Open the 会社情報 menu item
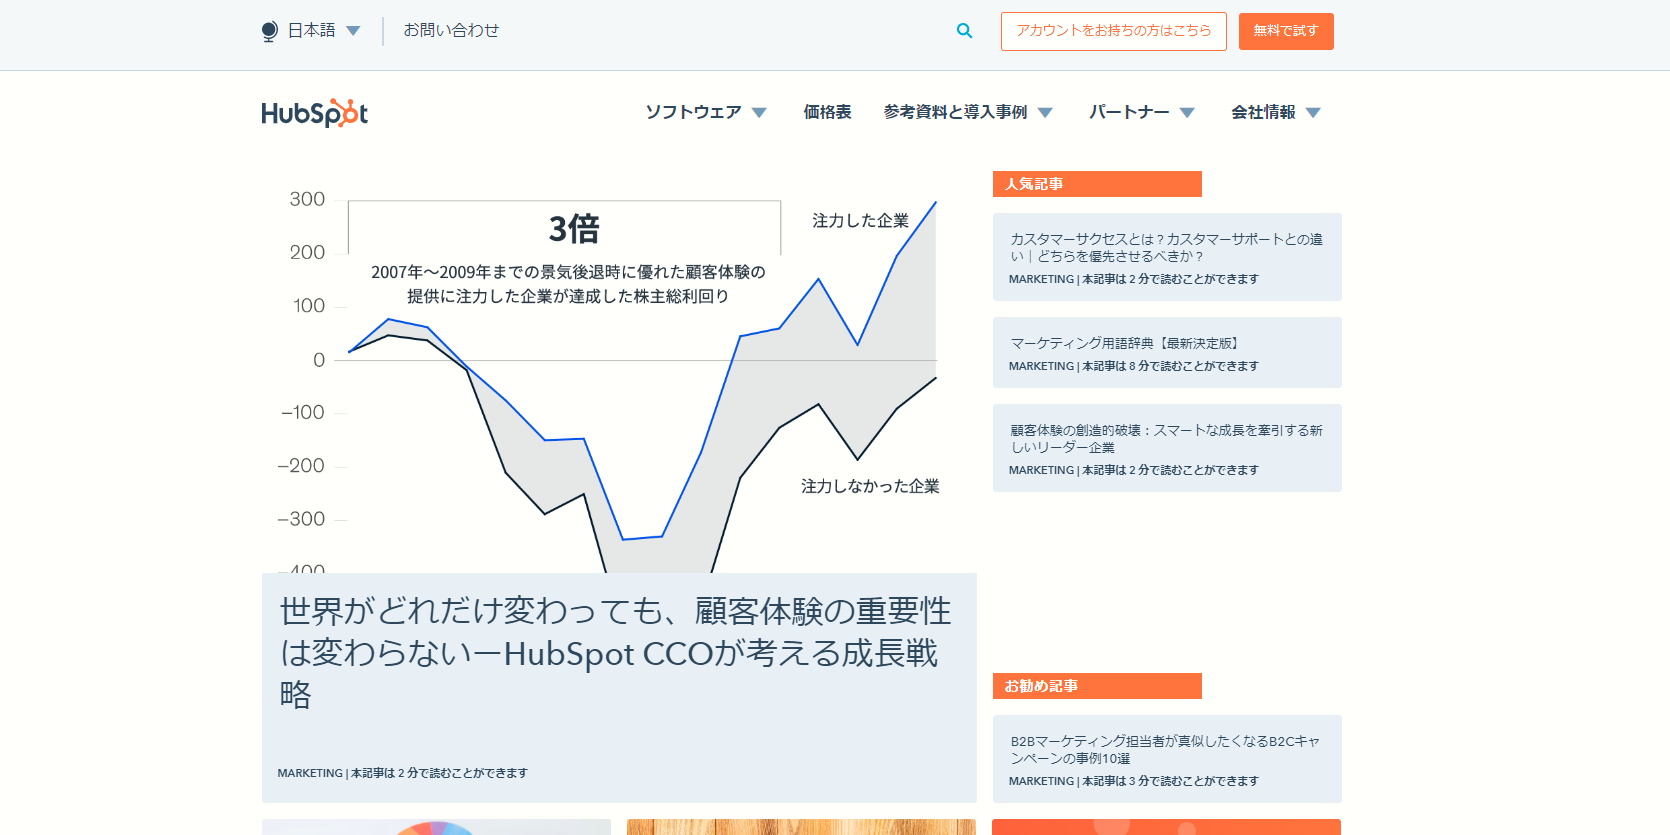The width and height of the screenshot is (1670, 835). pos(1263,112)
